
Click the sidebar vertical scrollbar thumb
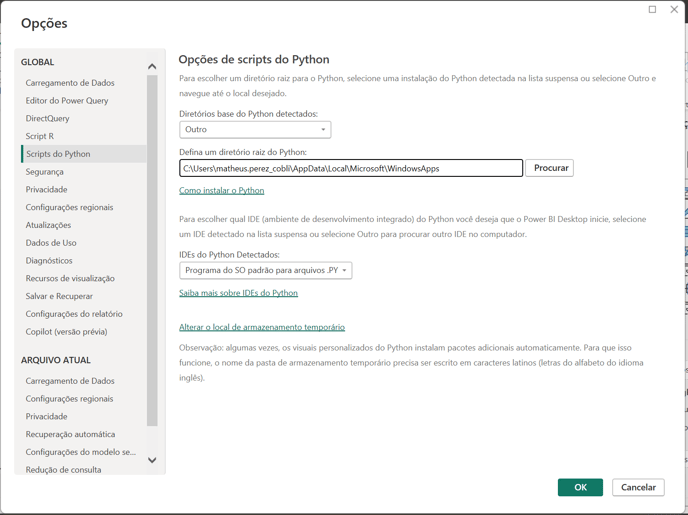(x=152, y=250)
